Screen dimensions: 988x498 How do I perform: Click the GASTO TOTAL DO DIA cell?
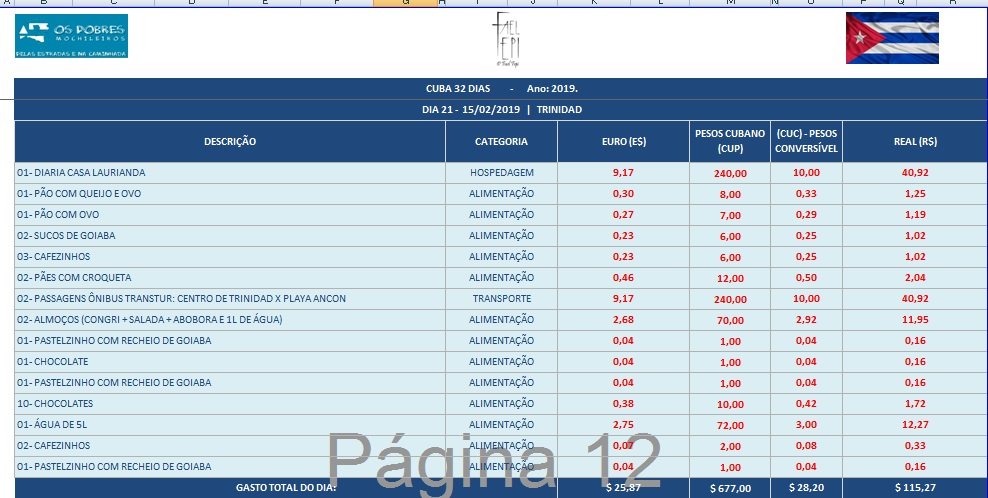pos(286,488)
